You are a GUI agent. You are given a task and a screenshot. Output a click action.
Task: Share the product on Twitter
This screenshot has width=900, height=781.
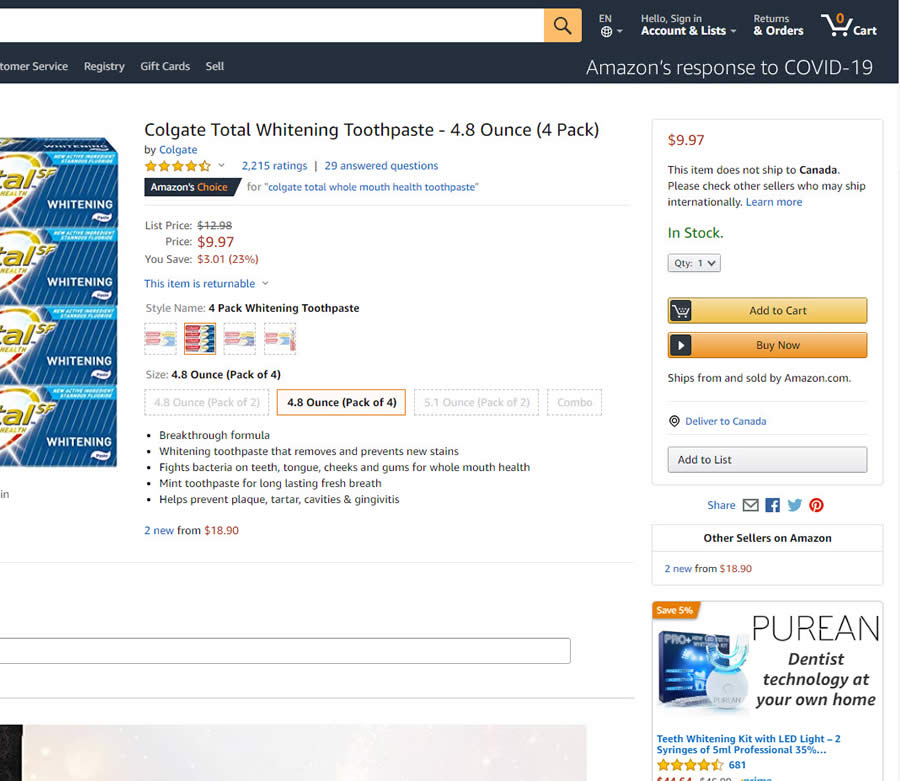794,505
